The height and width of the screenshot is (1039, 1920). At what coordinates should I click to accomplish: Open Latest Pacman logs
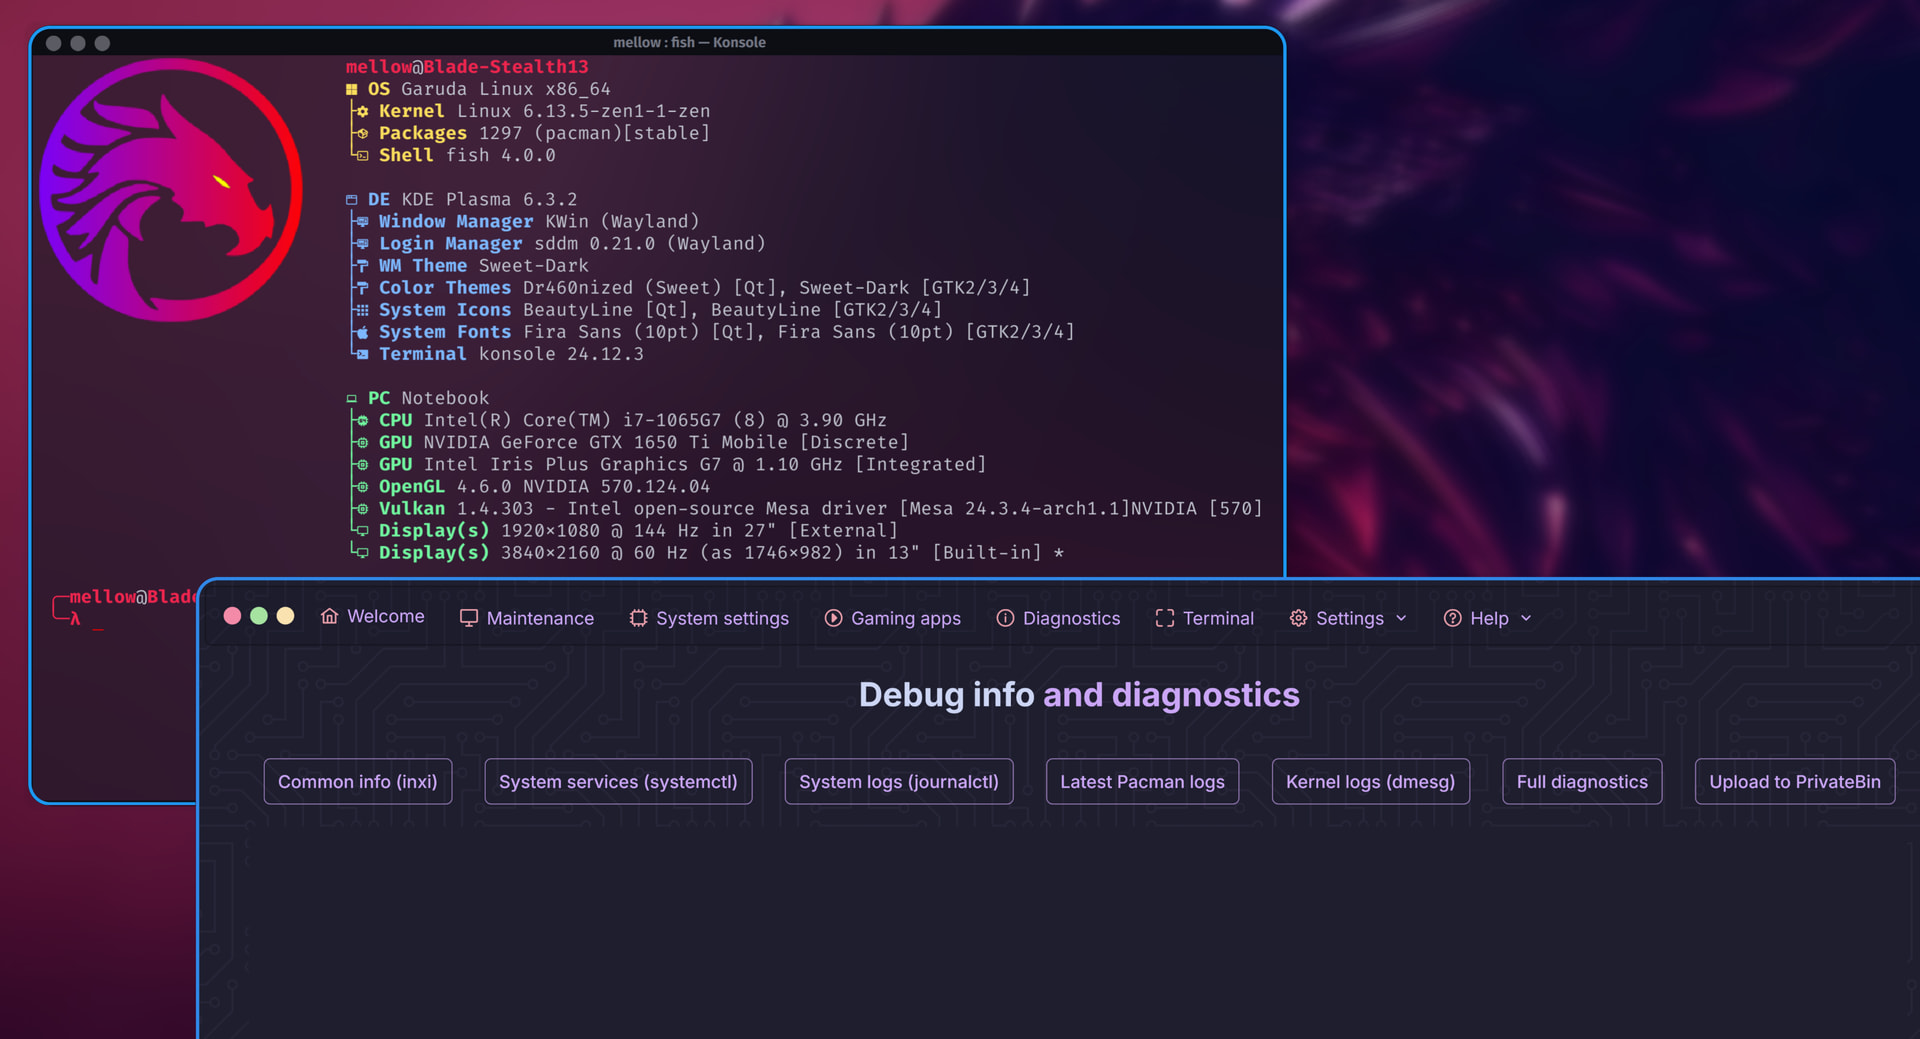[x=1141, y=781]
